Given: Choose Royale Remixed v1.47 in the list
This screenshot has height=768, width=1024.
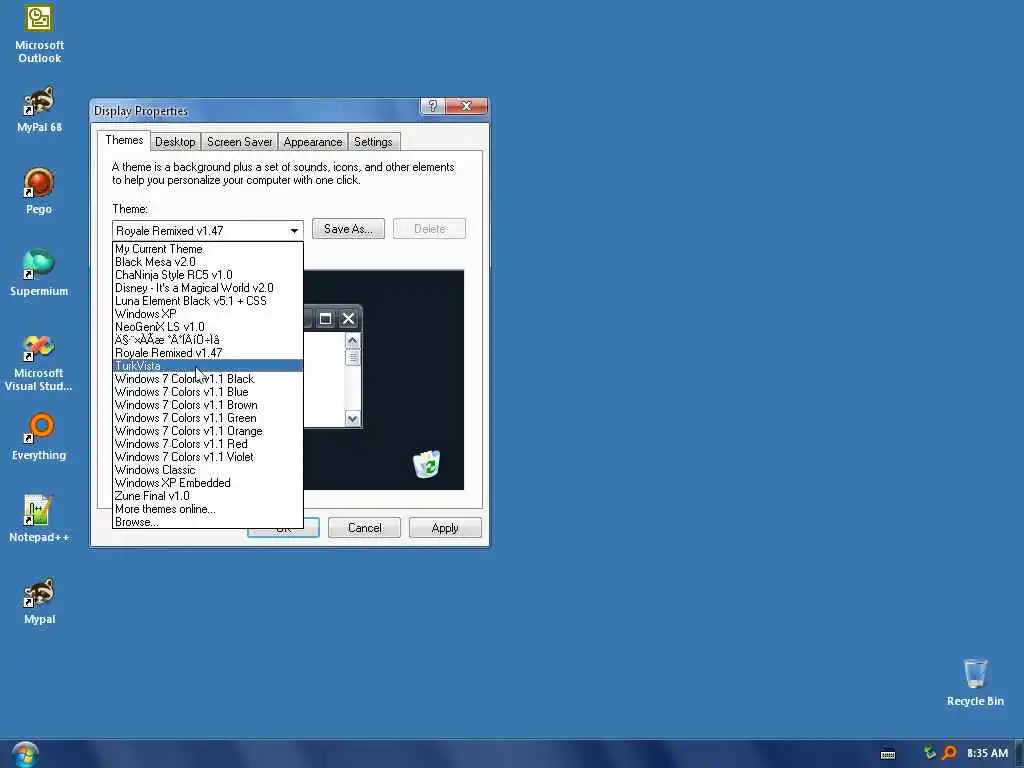Looking at the screenshot, I should pos(208,353).
